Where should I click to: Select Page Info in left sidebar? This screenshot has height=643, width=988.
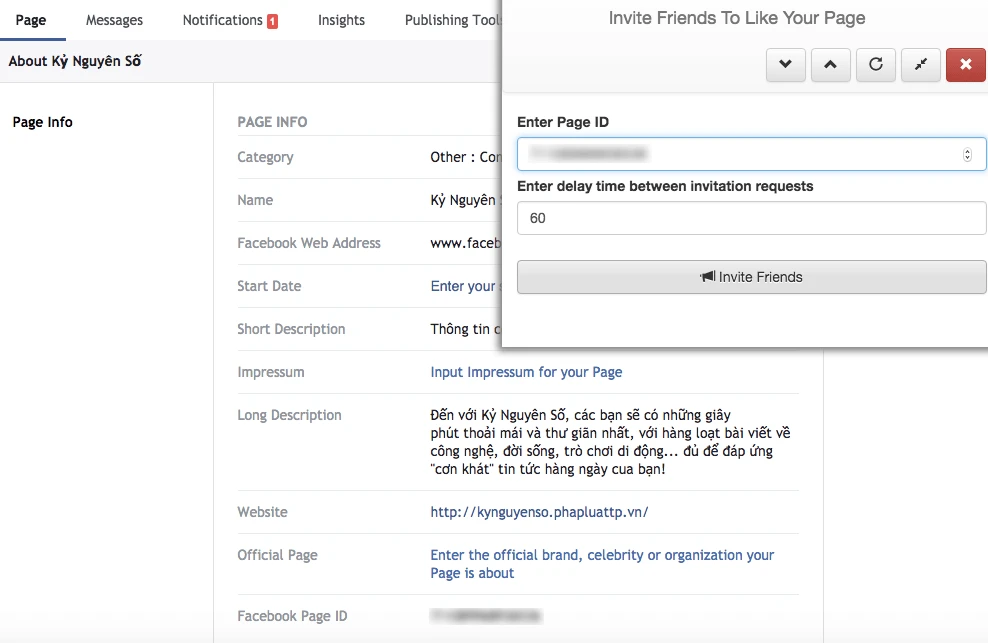coord(43,122)
